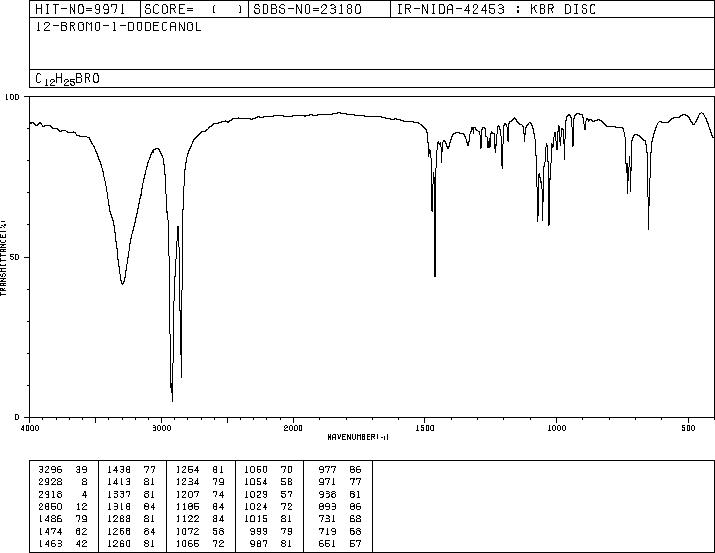Click the 999 peak table entry
This screenshot has width=715, height=553.
point(272,531)
